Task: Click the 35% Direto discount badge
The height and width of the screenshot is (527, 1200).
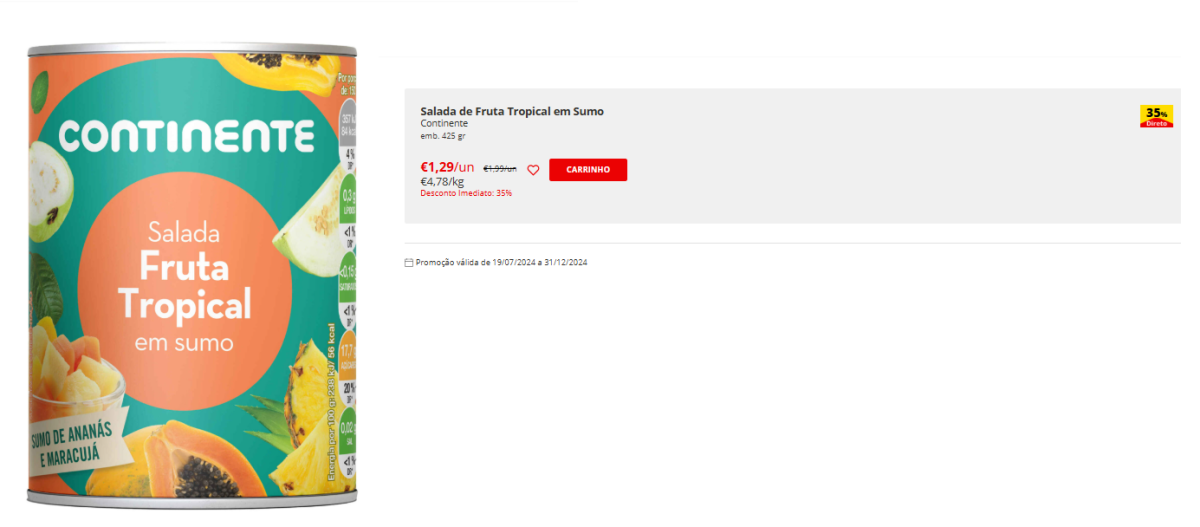Action: pyautogui.click(x=1156, y=116)
